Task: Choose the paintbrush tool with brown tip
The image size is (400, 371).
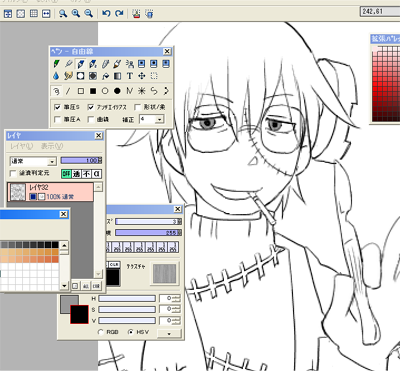Action: pos(117,64)
